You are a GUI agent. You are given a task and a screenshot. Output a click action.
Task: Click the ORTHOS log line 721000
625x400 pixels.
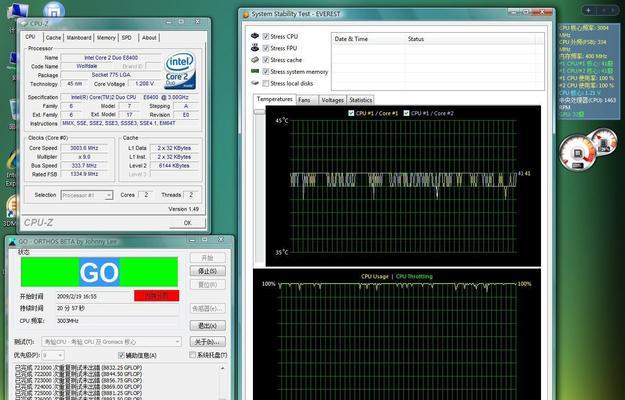[x=78, y=368]
